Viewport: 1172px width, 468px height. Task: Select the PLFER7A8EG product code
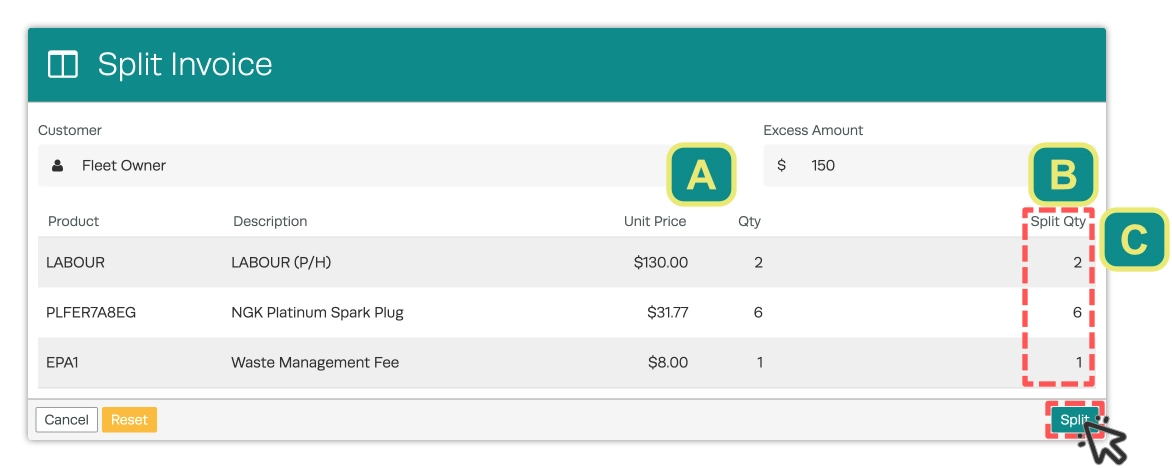click(x=91, y=312)
